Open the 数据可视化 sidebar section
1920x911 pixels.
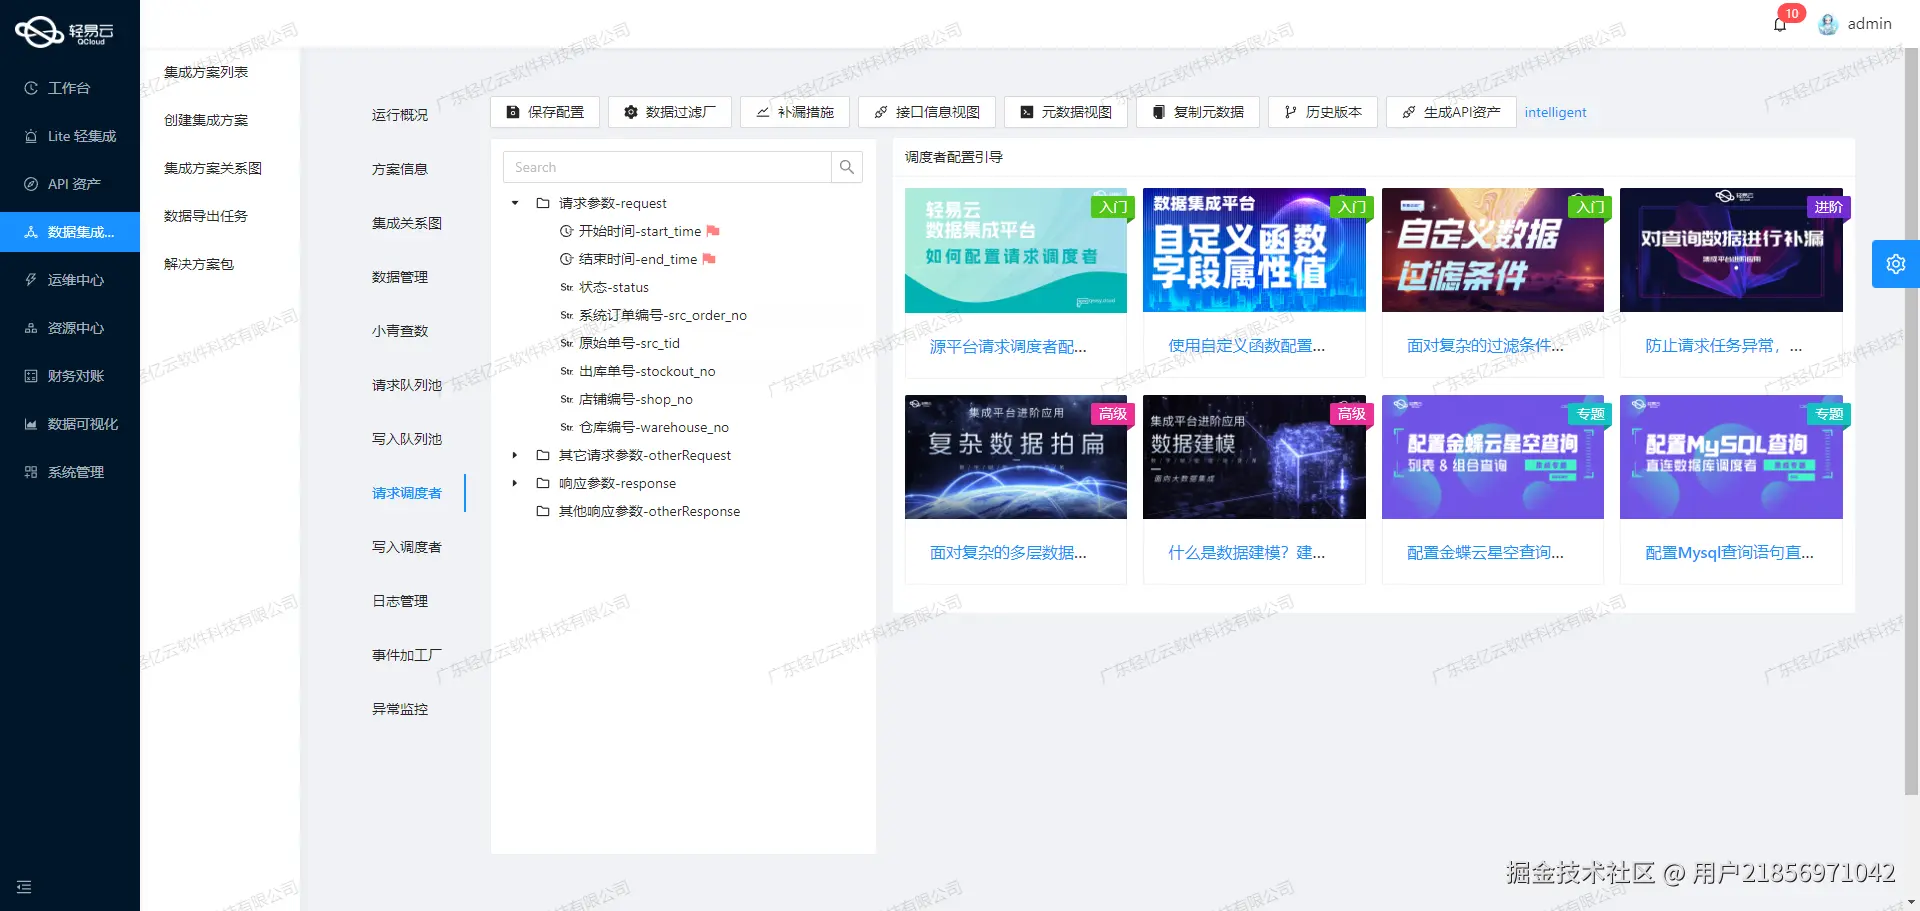tap(70, 423)
